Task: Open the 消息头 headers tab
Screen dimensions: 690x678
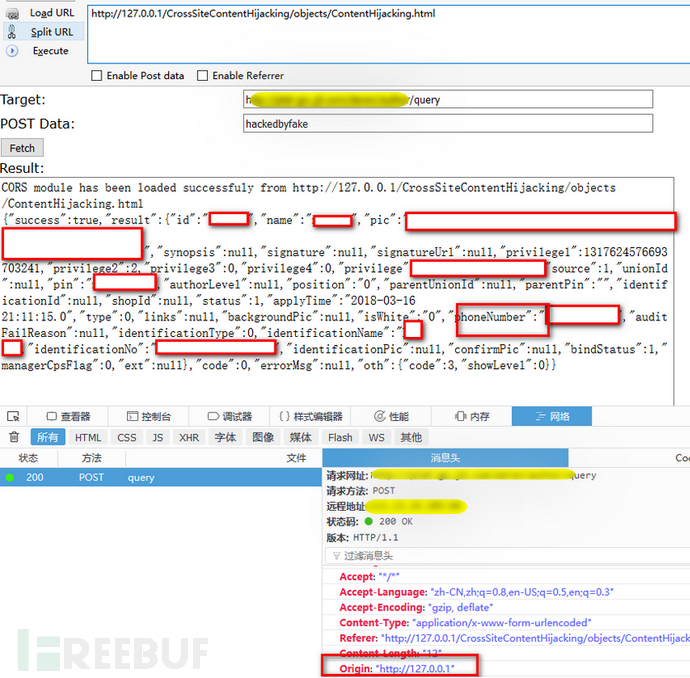Action: pos(445,458)
